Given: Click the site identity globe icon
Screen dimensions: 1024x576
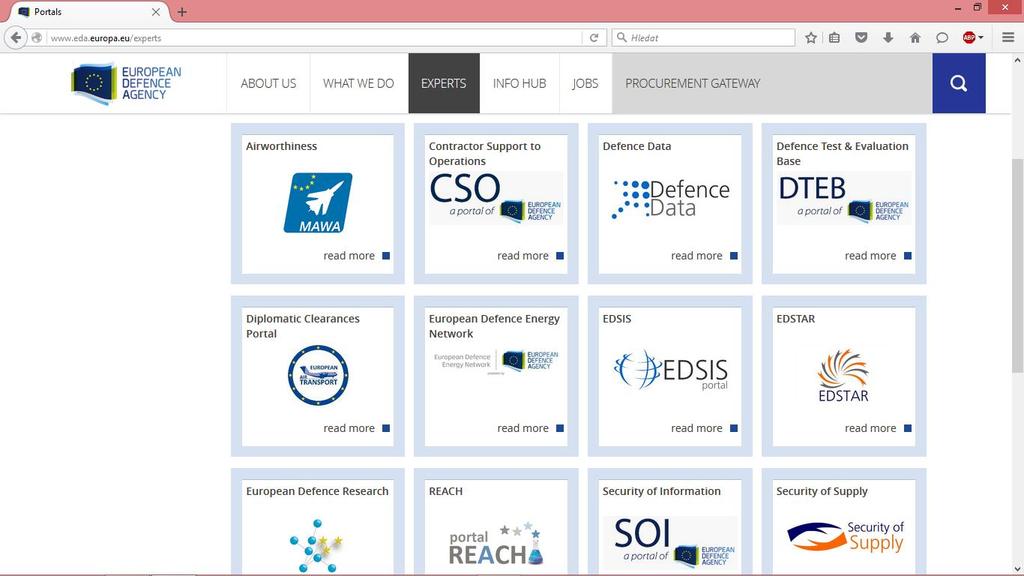Looking at the screenshot, I should click(37, 38).
